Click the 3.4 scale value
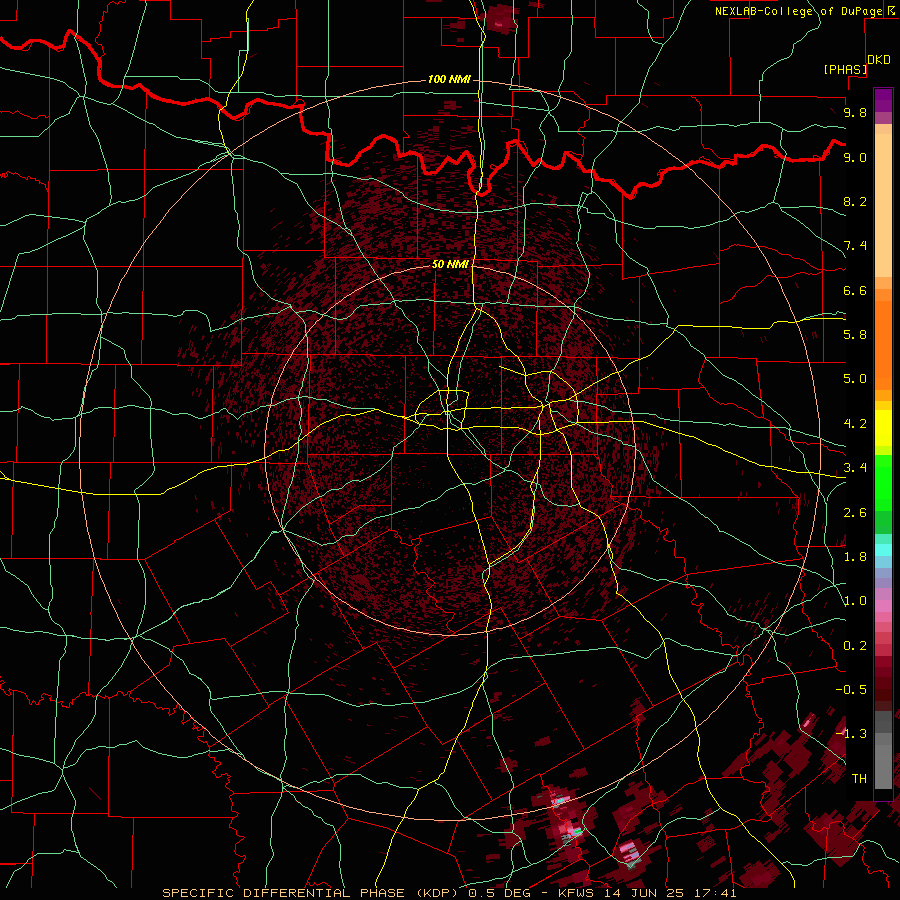This screenshot has height=900, width=900. point(855,468)
